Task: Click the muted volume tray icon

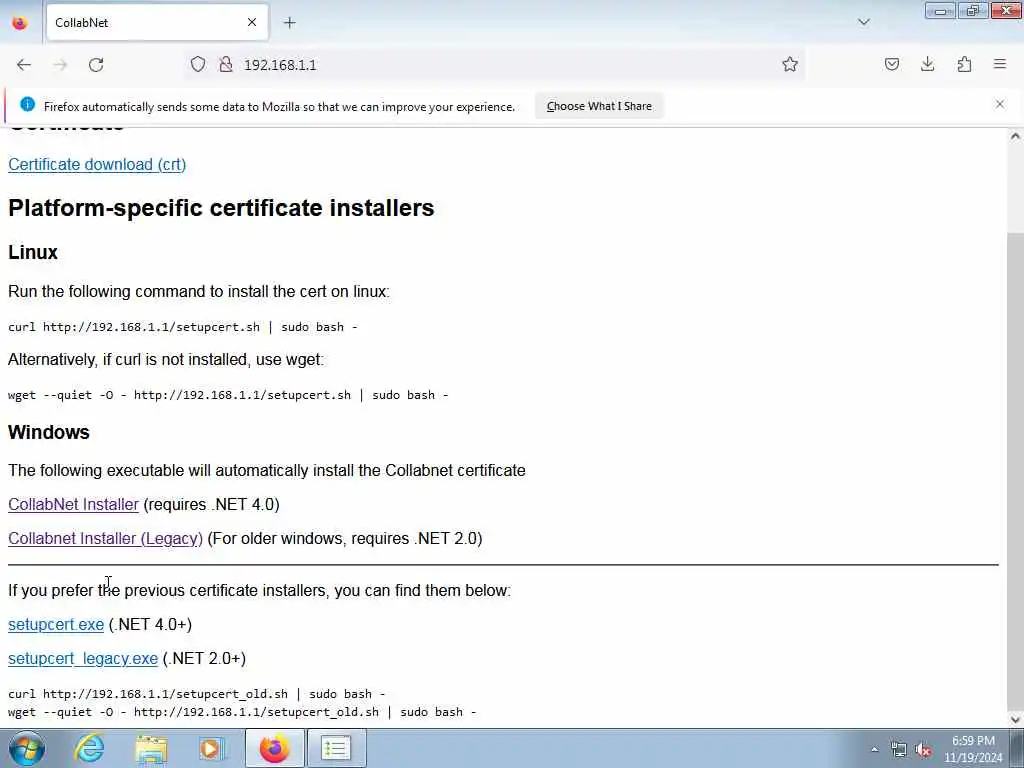Action: [x=923, y=750]
